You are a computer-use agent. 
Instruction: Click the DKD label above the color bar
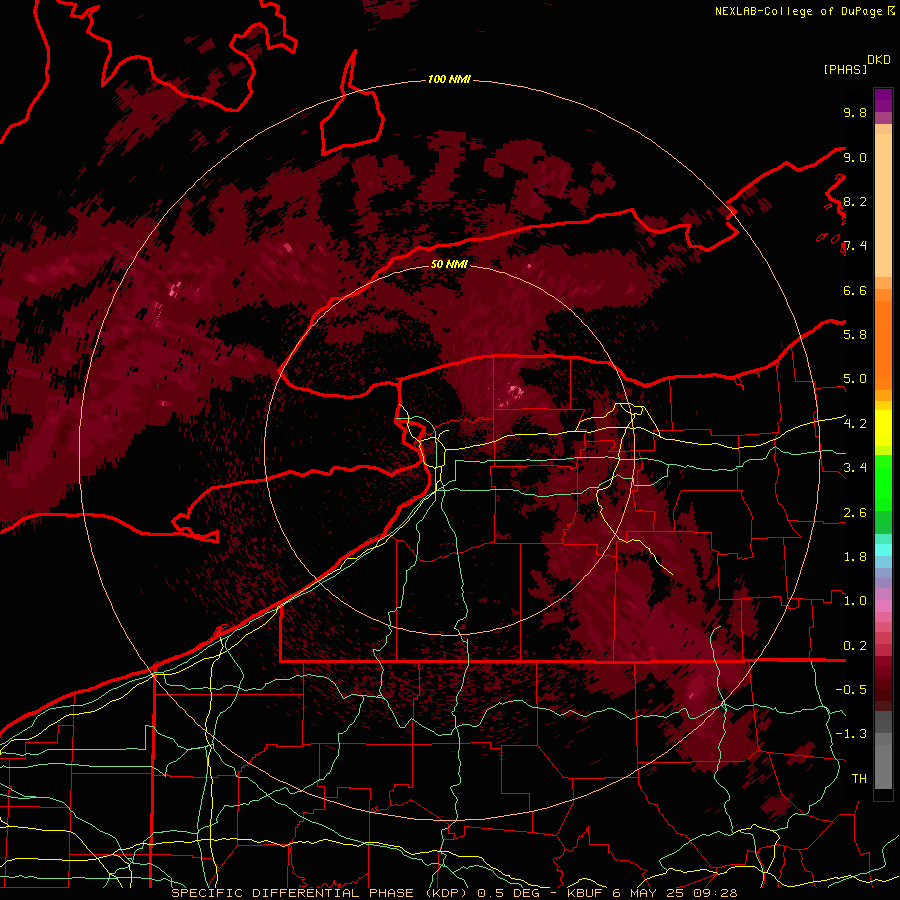[879, 60]
